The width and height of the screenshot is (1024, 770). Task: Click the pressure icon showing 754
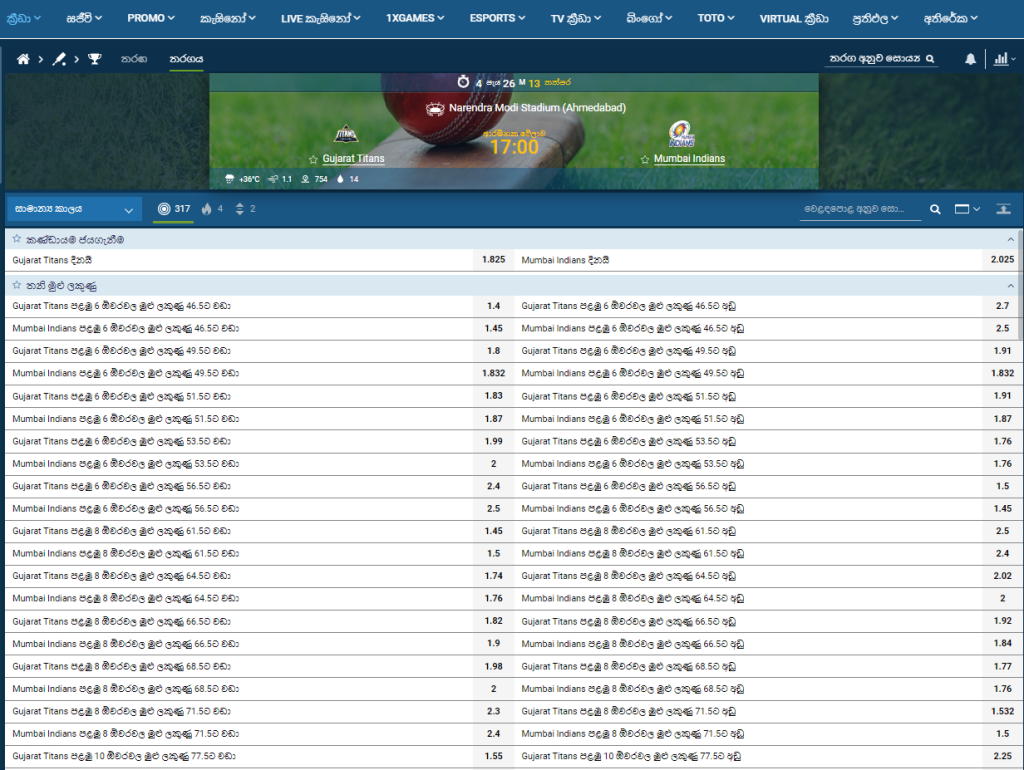point(305,179)
